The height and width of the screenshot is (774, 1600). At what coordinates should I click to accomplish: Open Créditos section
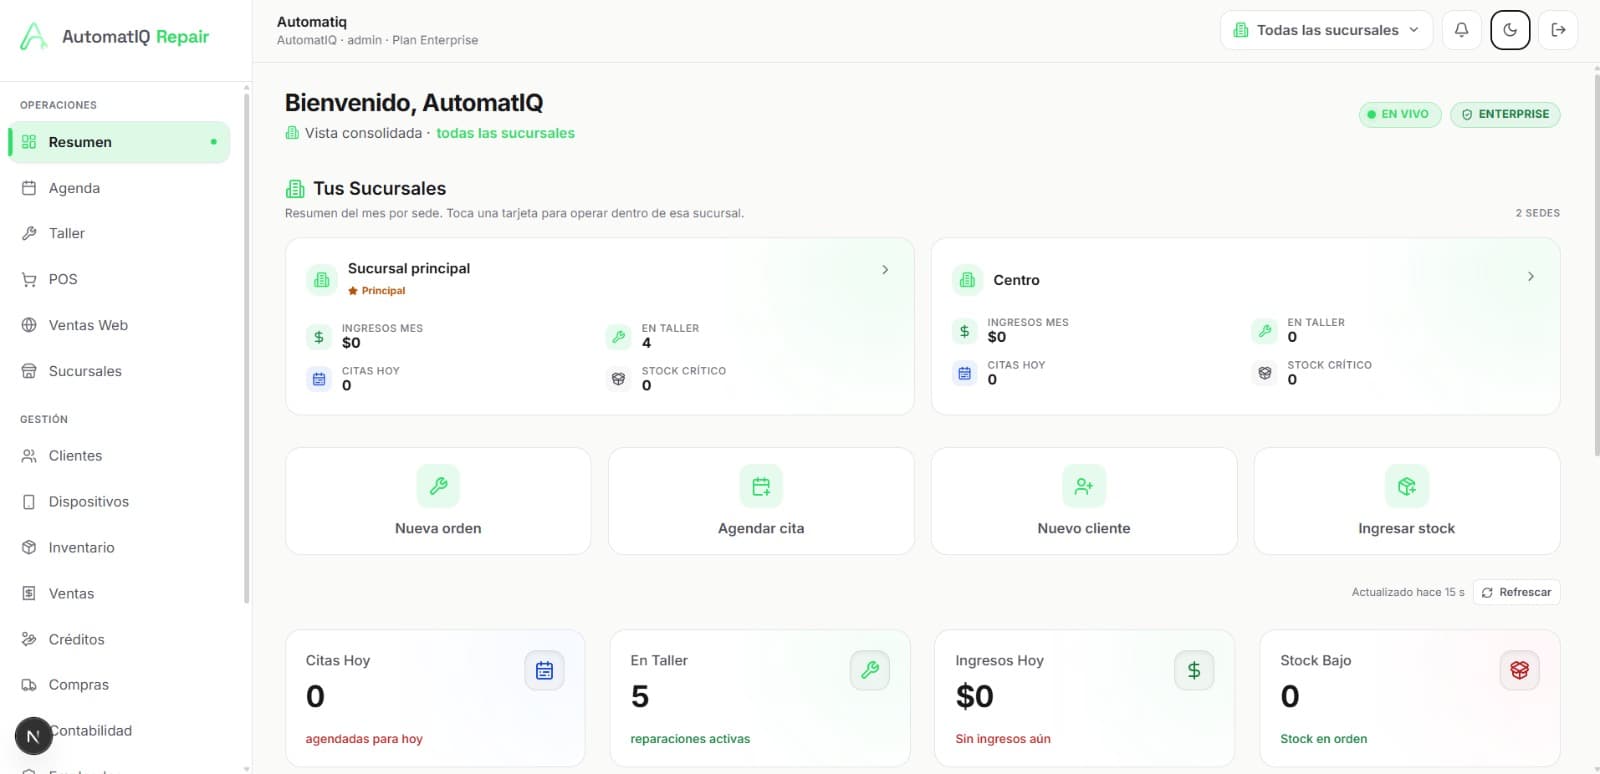(x=119, y=640)
